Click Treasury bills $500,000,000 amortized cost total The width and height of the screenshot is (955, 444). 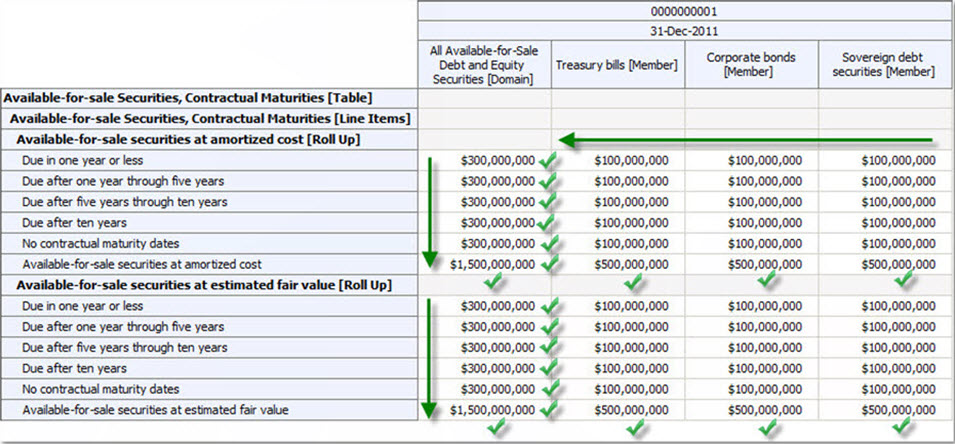(x=618, y=264)
